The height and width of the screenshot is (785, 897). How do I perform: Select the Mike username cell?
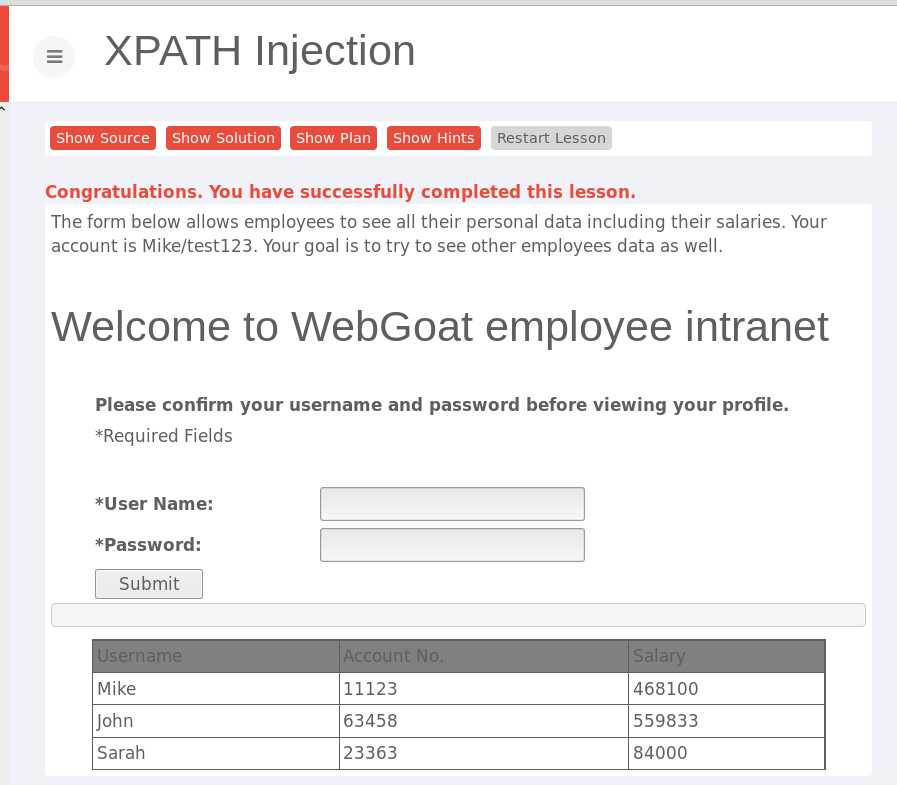click(x=117, y=689)
